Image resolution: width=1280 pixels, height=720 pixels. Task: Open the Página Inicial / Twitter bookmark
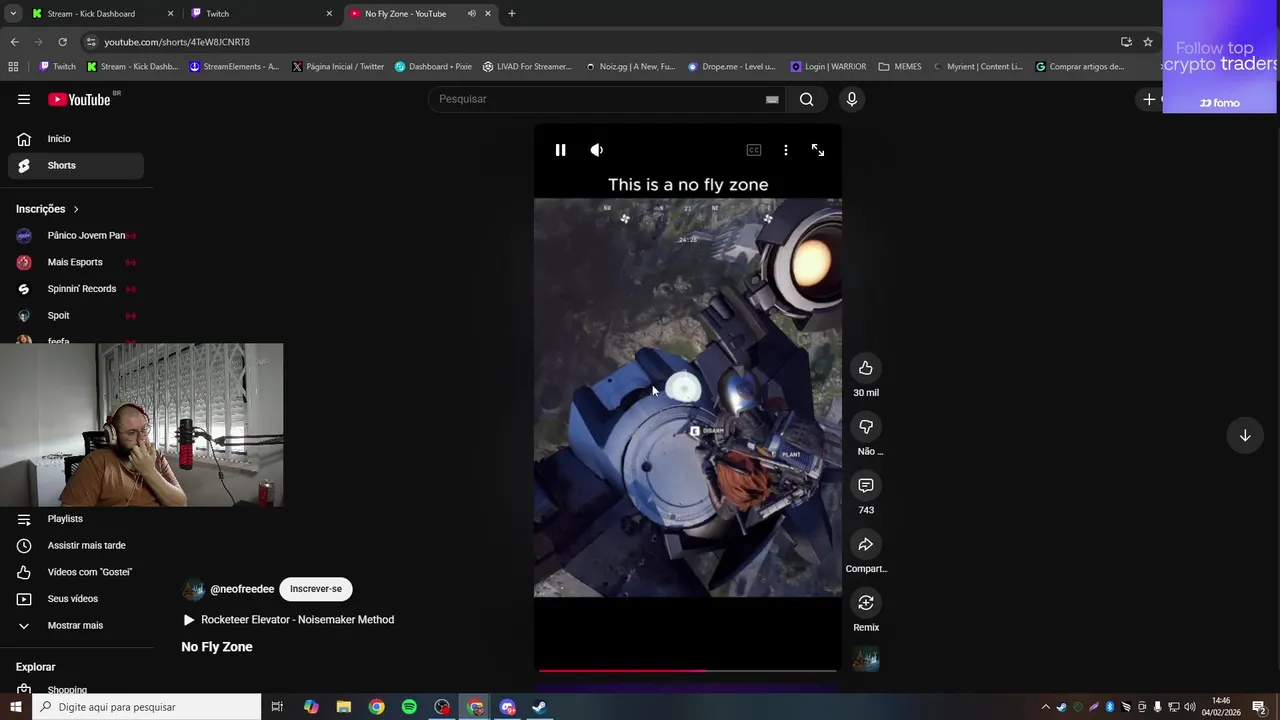click(338, 67)
